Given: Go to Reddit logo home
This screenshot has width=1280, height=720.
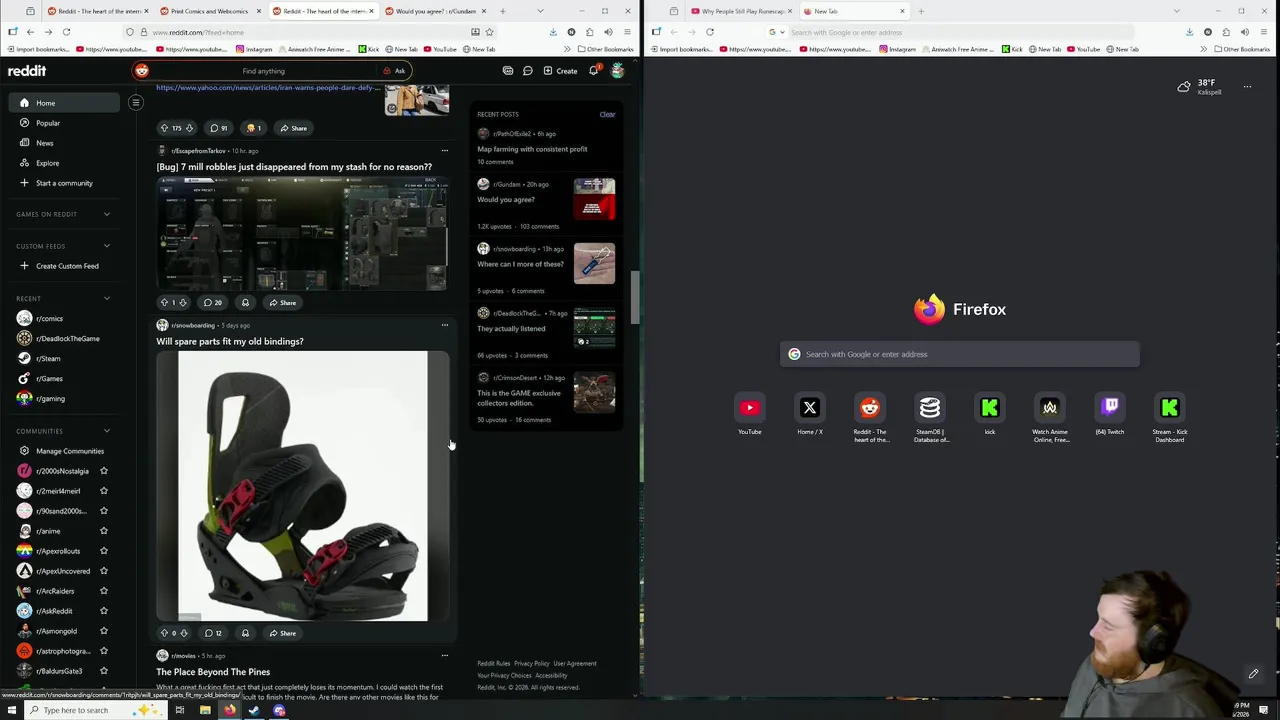Looking at the screenshot, I should click(x=27, y=71).
